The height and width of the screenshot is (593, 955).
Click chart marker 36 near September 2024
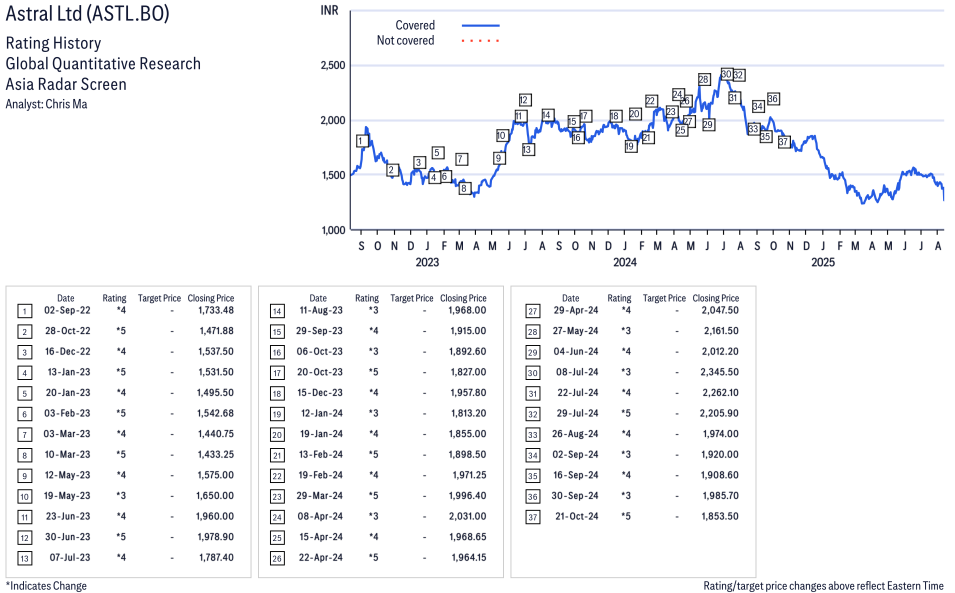point(773,99)
